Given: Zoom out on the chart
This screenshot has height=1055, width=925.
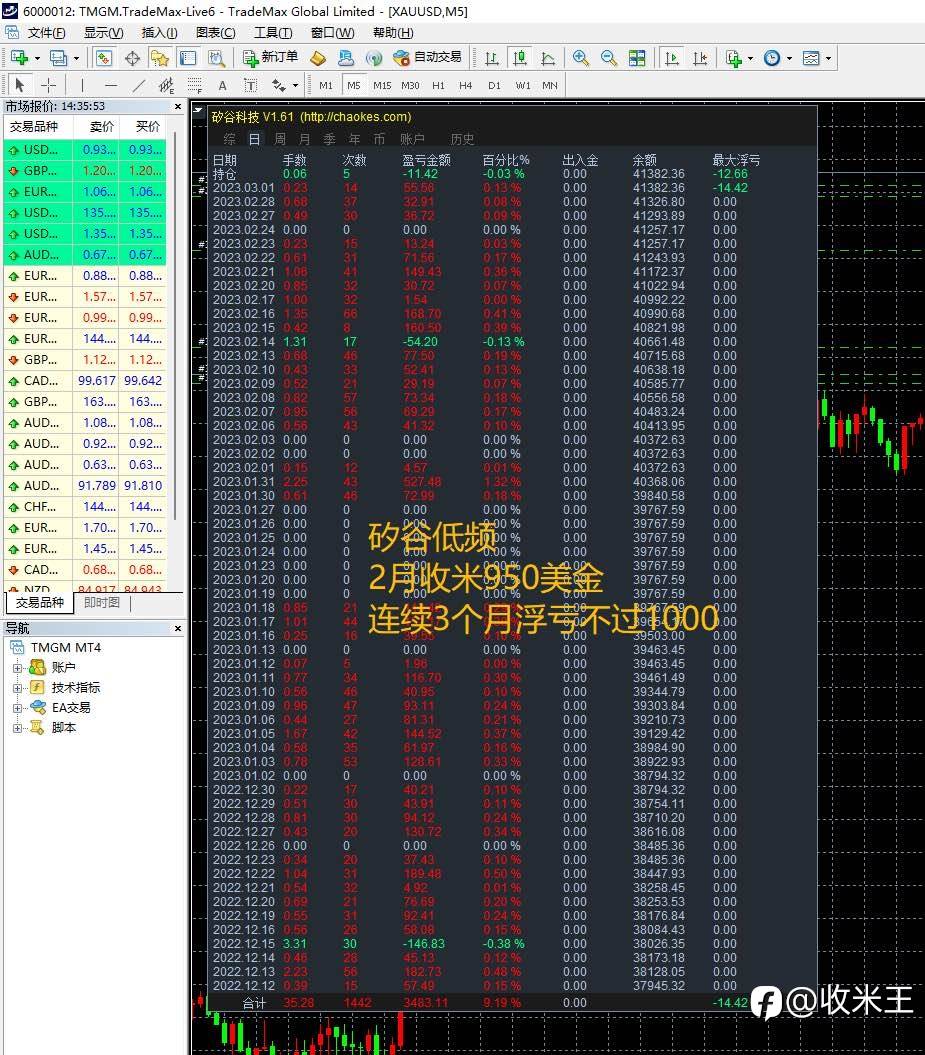Looking at the screenshot, I should click(x=609, y=58).
